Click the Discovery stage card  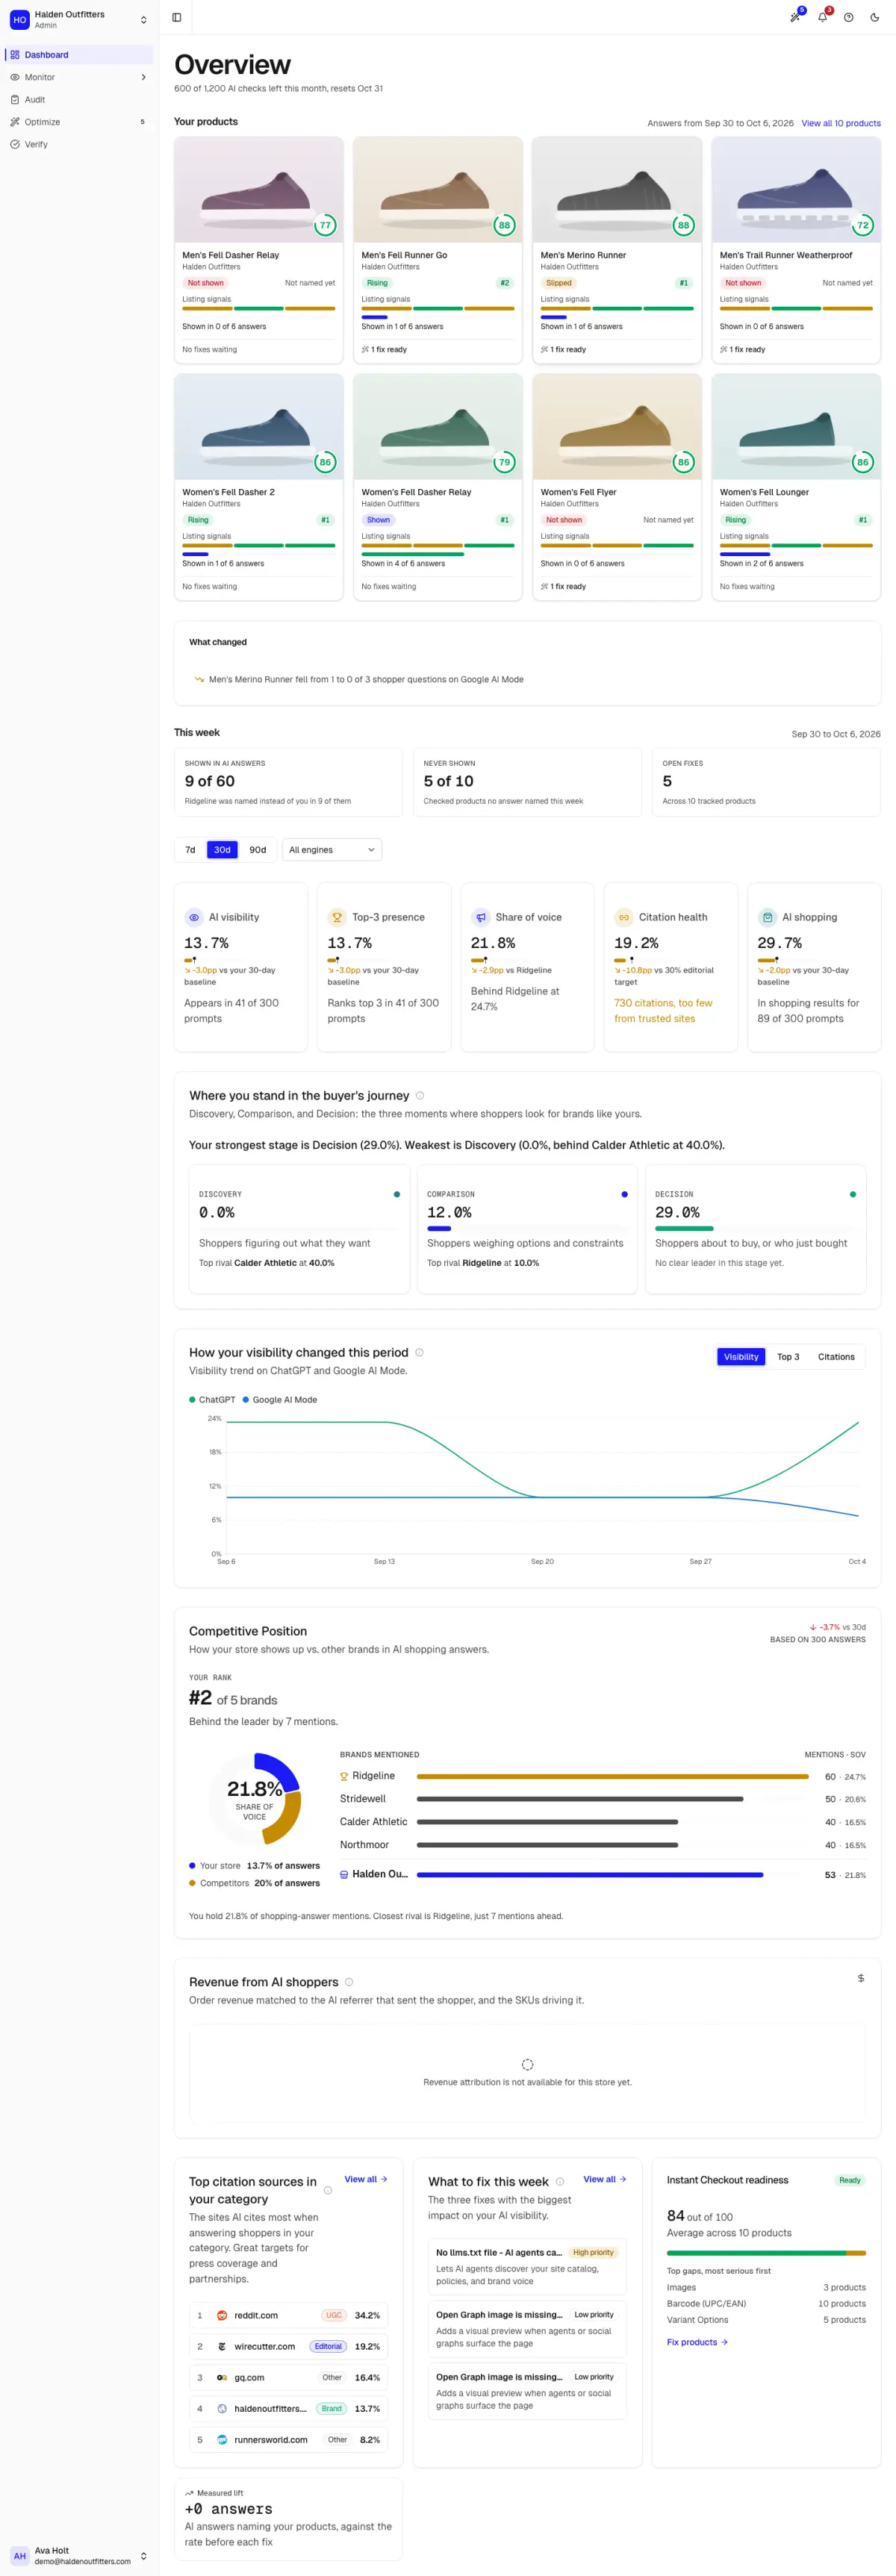300,1229
